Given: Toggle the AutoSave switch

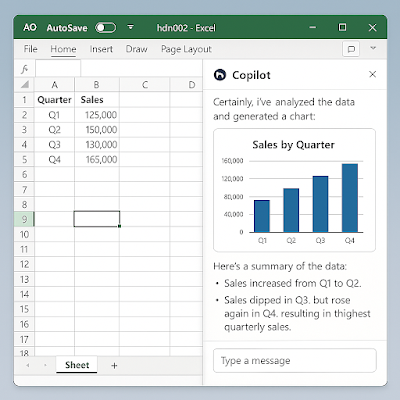Looking at the screenshot, I should 106,28.
